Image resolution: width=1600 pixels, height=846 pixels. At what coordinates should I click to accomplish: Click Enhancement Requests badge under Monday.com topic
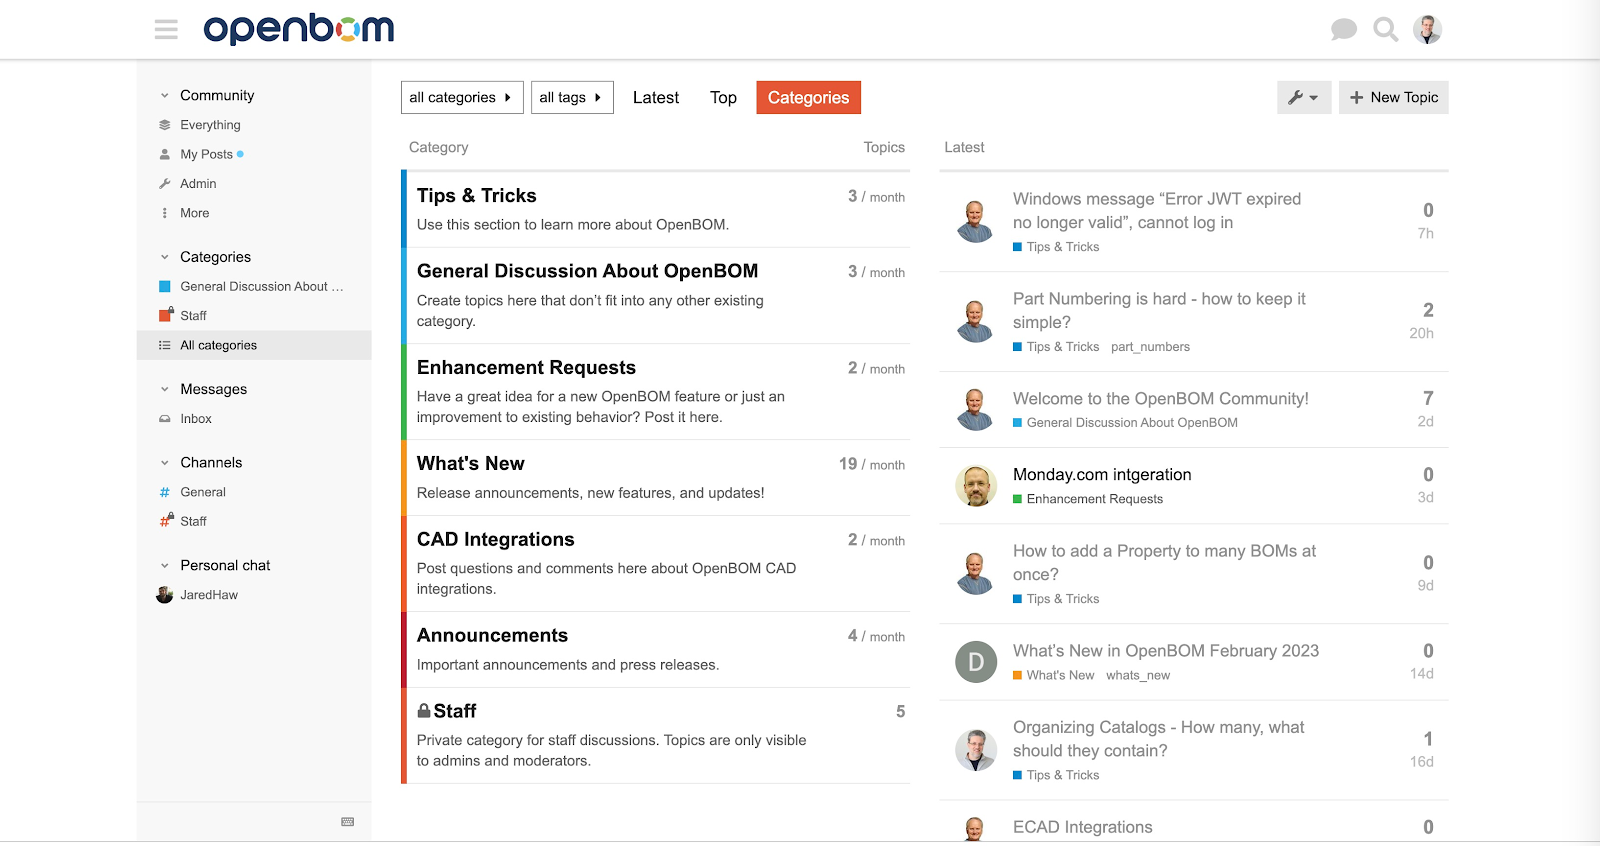(x=1088, y=499)
